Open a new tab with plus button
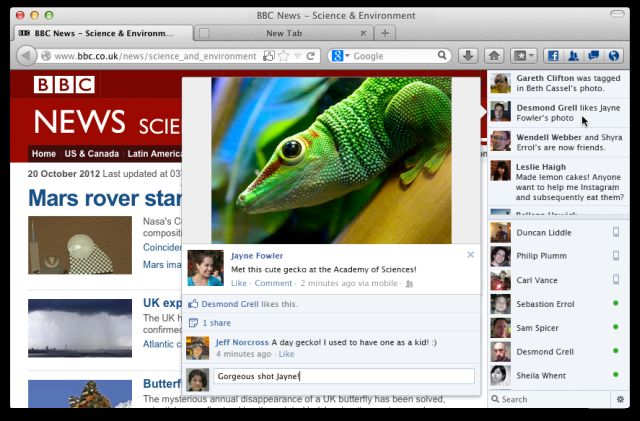This screenshot has height=421, width=640. 385,33
